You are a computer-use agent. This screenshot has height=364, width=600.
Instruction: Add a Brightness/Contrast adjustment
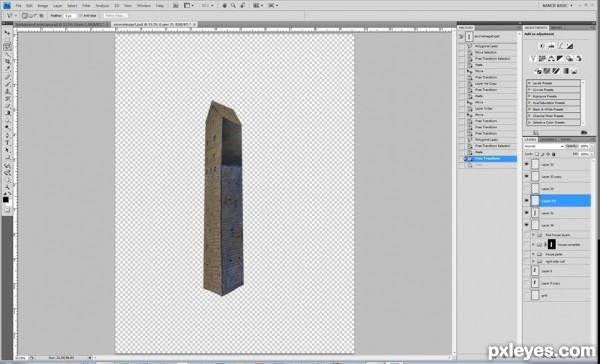pos(542,46)
